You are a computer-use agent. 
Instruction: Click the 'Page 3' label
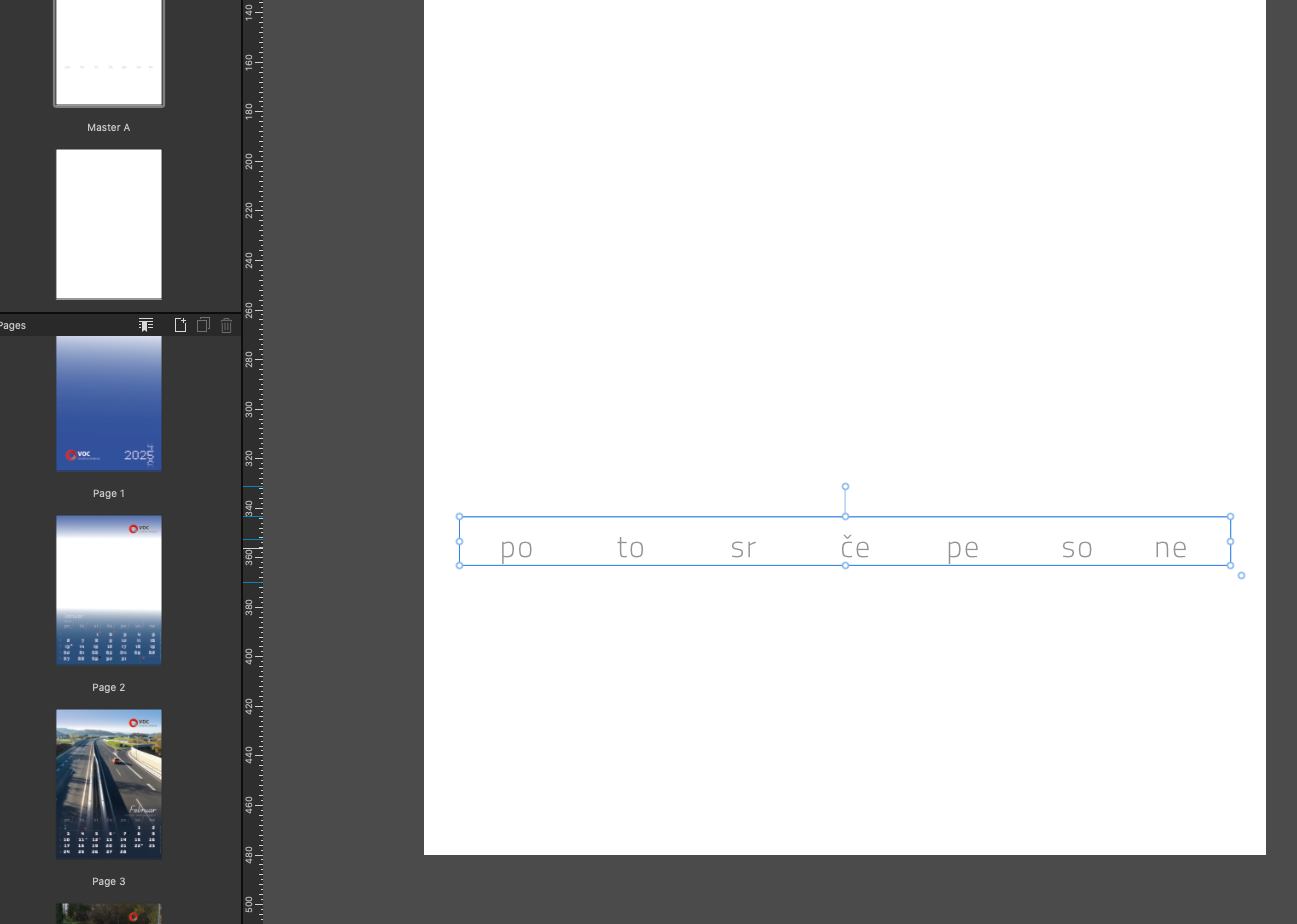(x=109, y=882)
